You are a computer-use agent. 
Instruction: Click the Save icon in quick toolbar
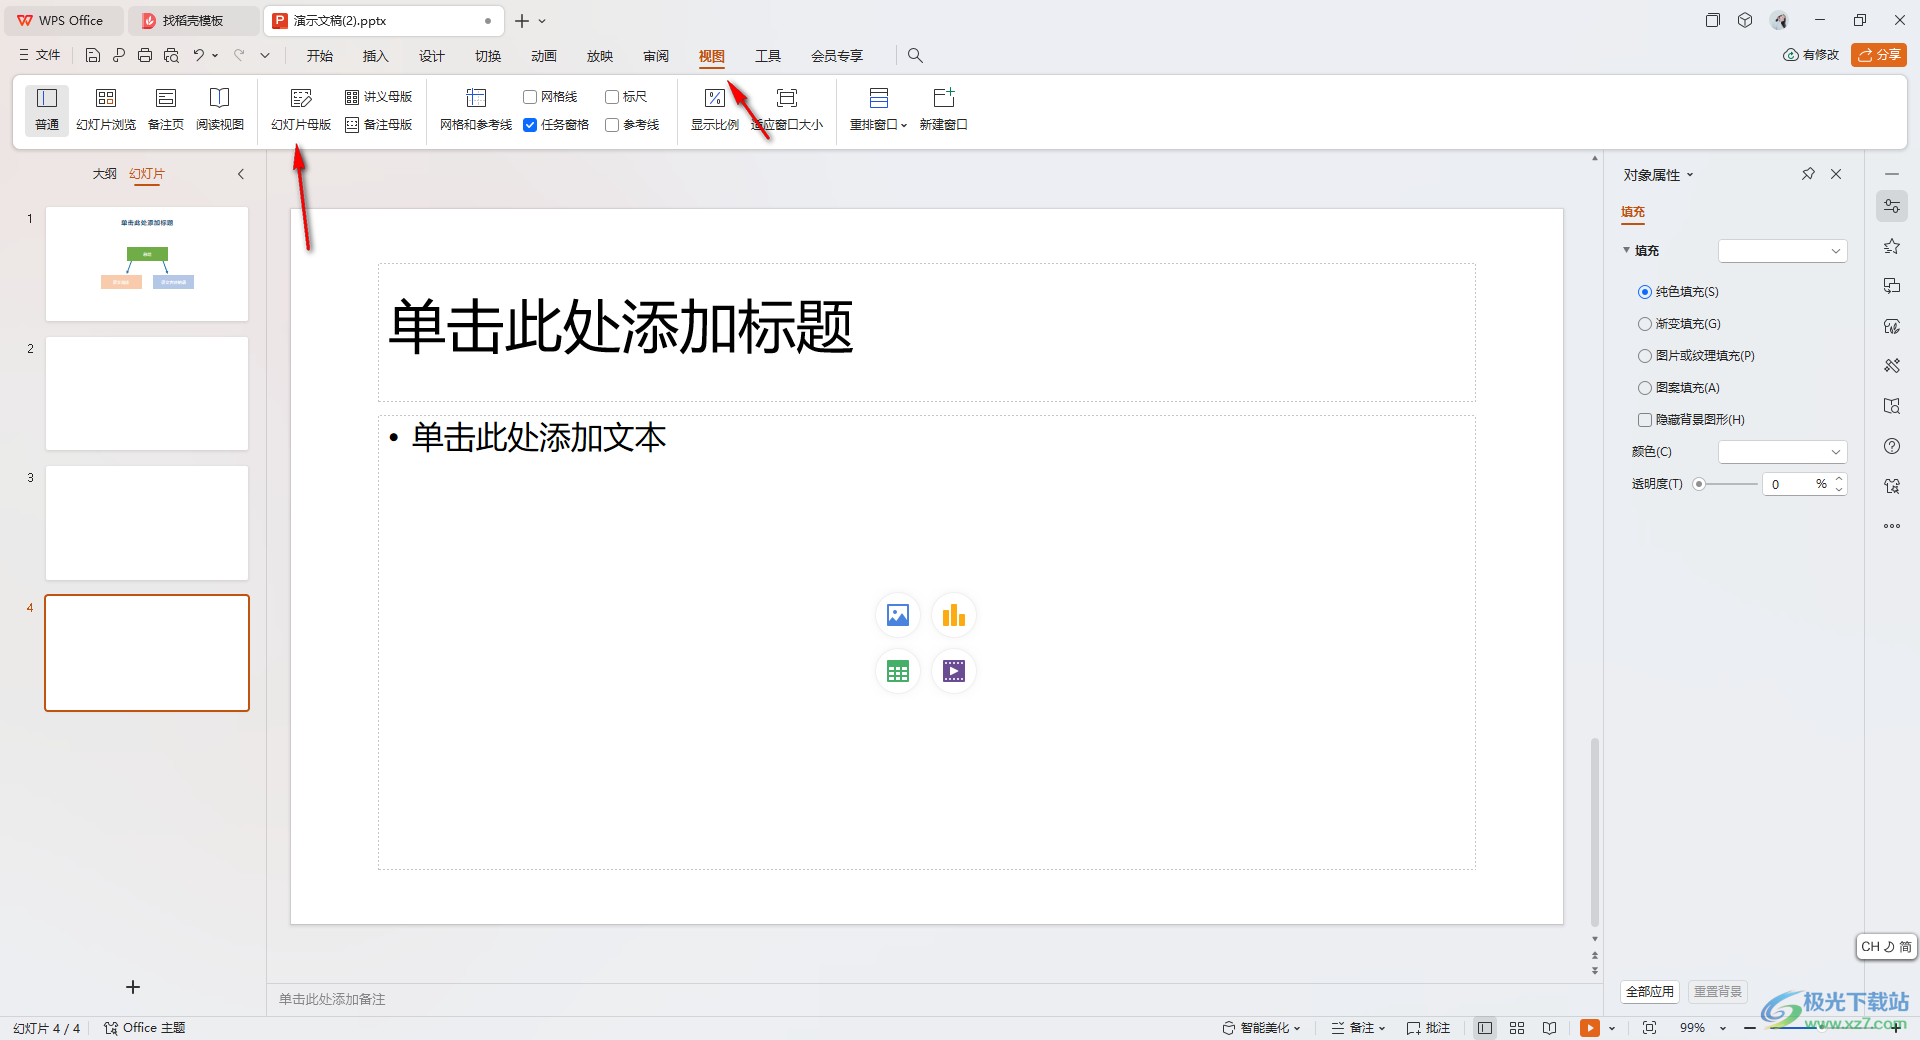click(x=93, y=56)
